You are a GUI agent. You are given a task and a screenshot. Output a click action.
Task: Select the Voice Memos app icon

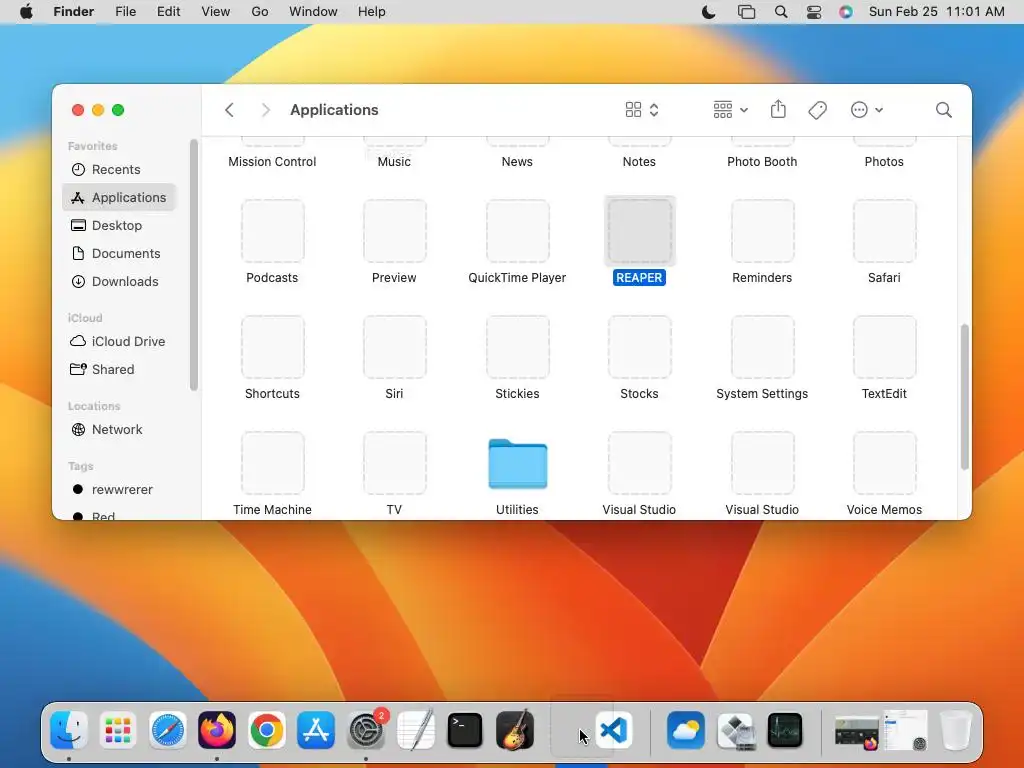point(884,463)
